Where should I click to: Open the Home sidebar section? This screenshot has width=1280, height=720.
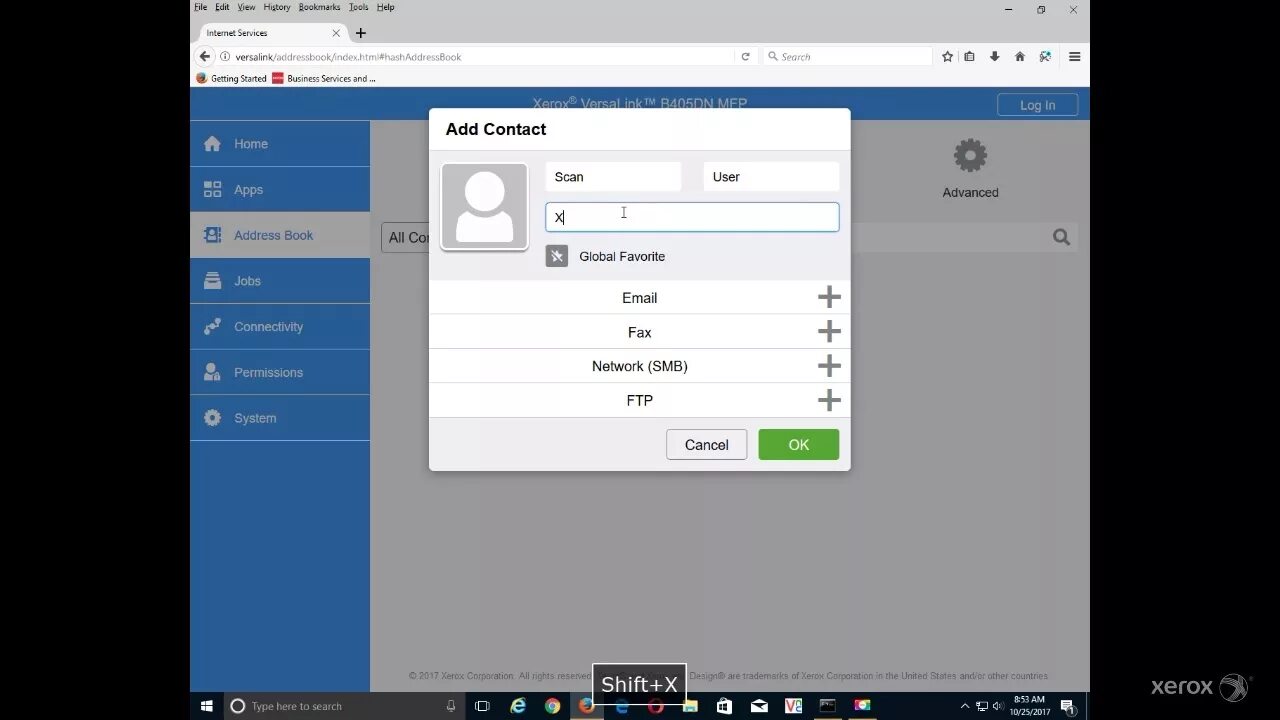coord(280,144)
